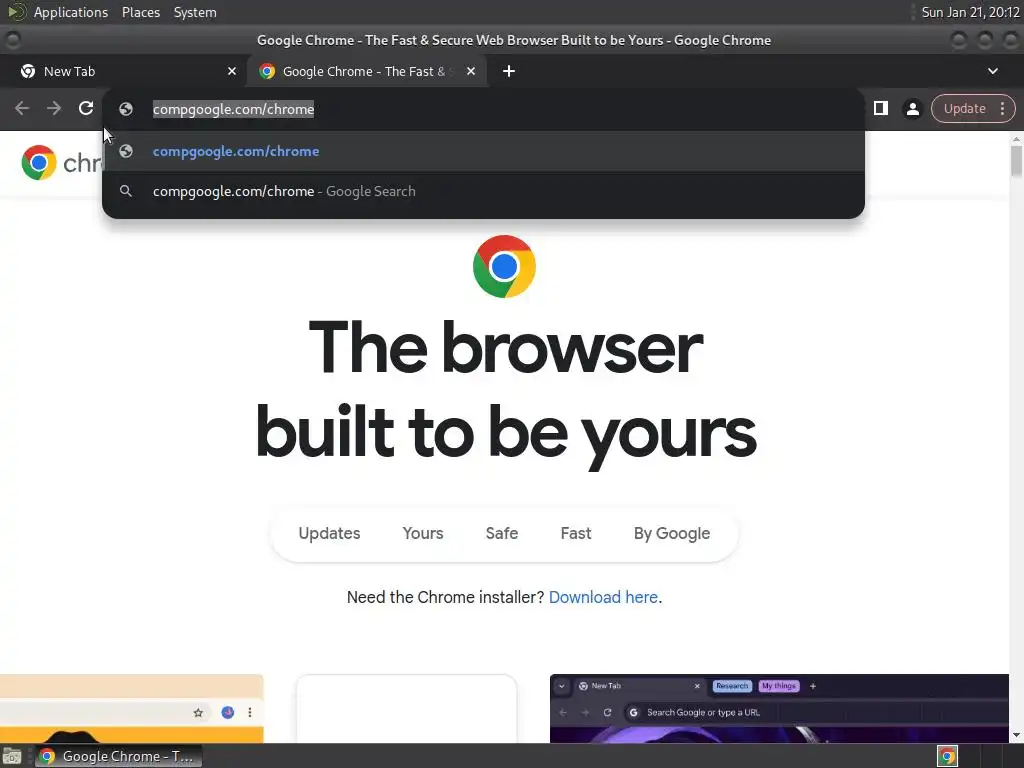Close the New Tab tab

tap(232, 71)
